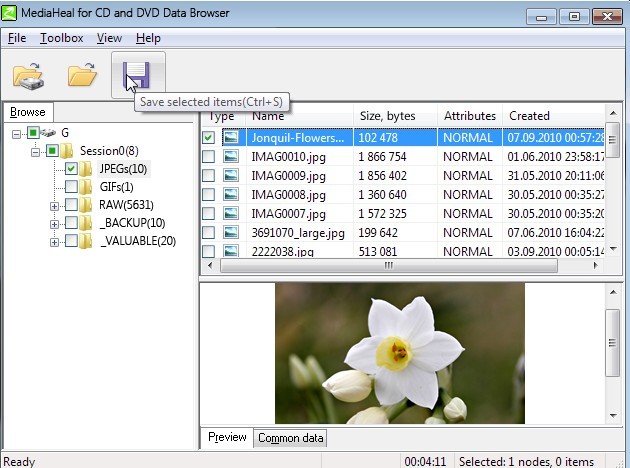The image size is (630, 468).
Task: Click the file list horizontal scrollbar thumb
Action: 389,265
